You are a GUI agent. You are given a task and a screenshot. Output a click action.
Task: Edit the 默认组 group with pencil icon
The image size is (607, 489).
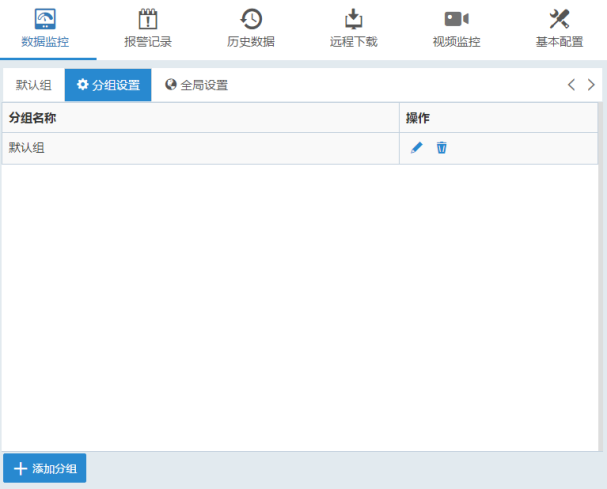[x=417, y=148]
